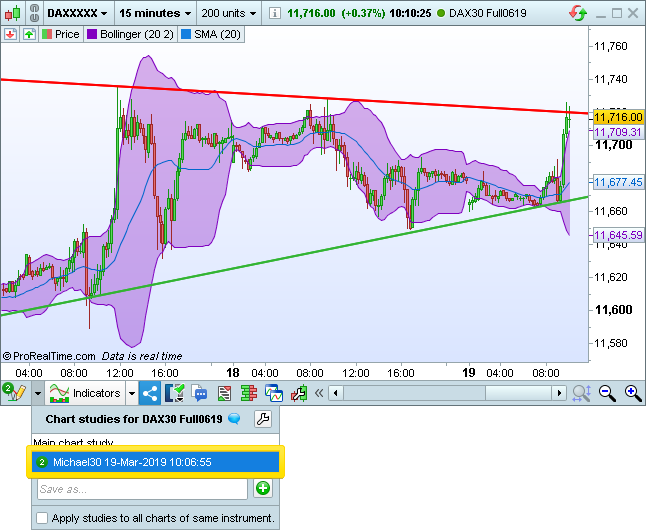
Task: Click the green plus save button
Action: 263,489
